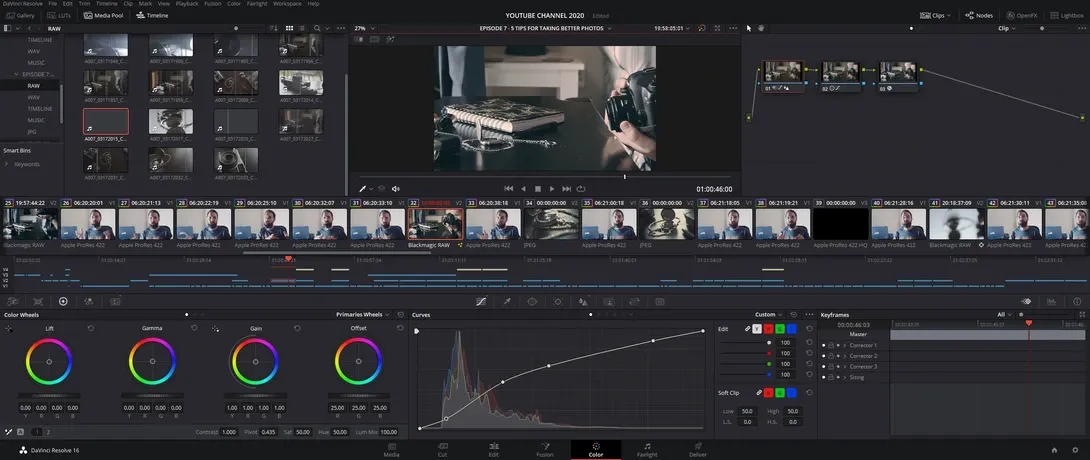Go to Home project manager icon
Viewport: 1090px width, 460px height.
pyautogui.click(x=1054, y=450)
